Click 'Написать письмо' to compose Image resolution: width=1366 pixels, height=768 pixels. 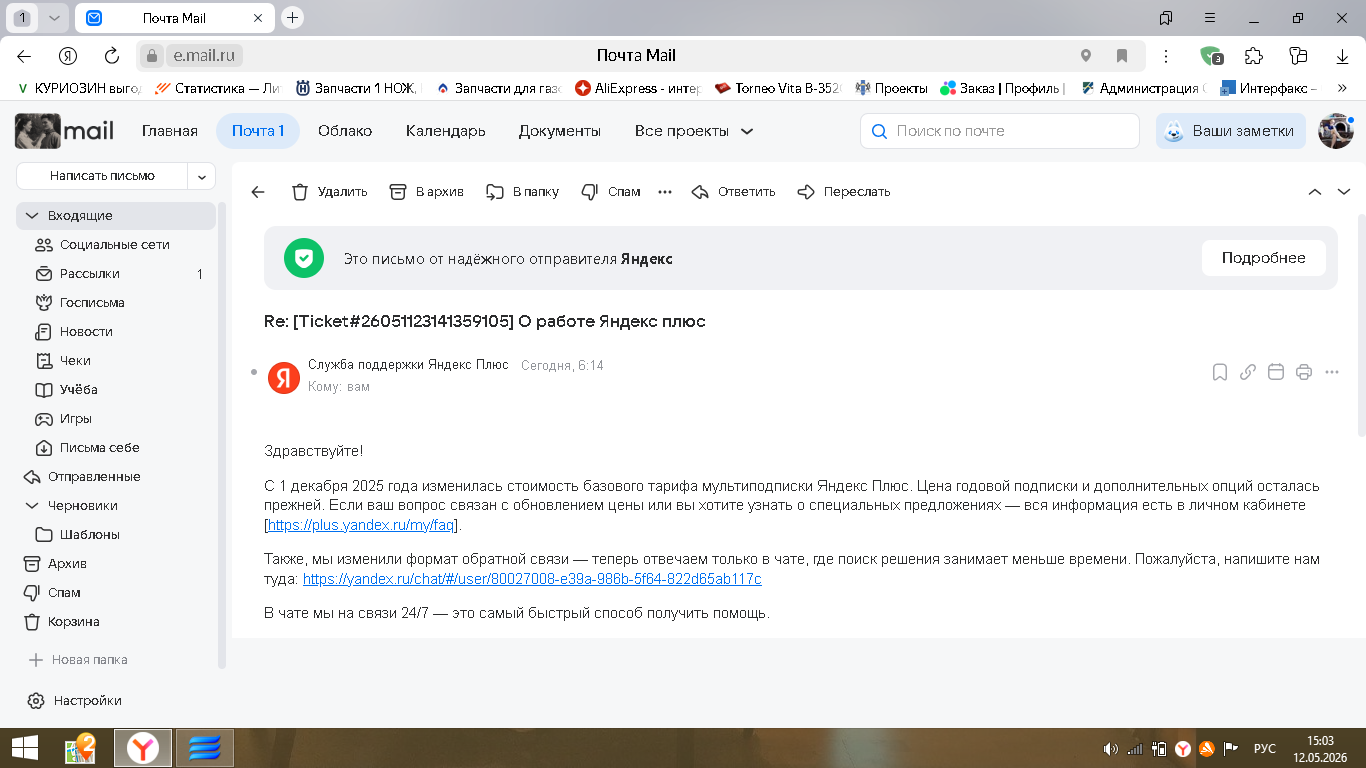click(x=102, y=176)
